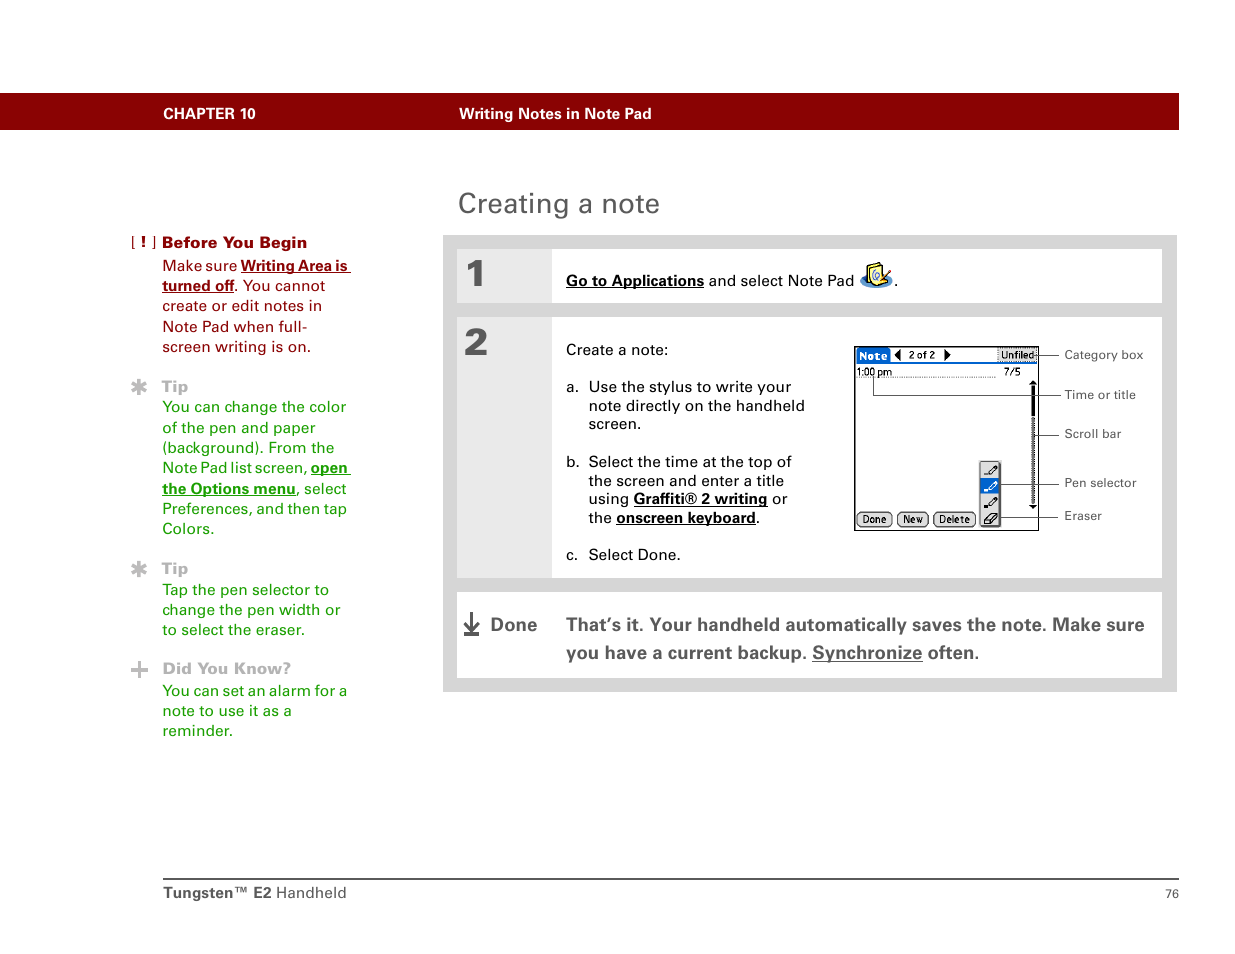This screenshot has height=954, width=1235.
Task: Click the scroll bar down arrow
Action: 1033,507
